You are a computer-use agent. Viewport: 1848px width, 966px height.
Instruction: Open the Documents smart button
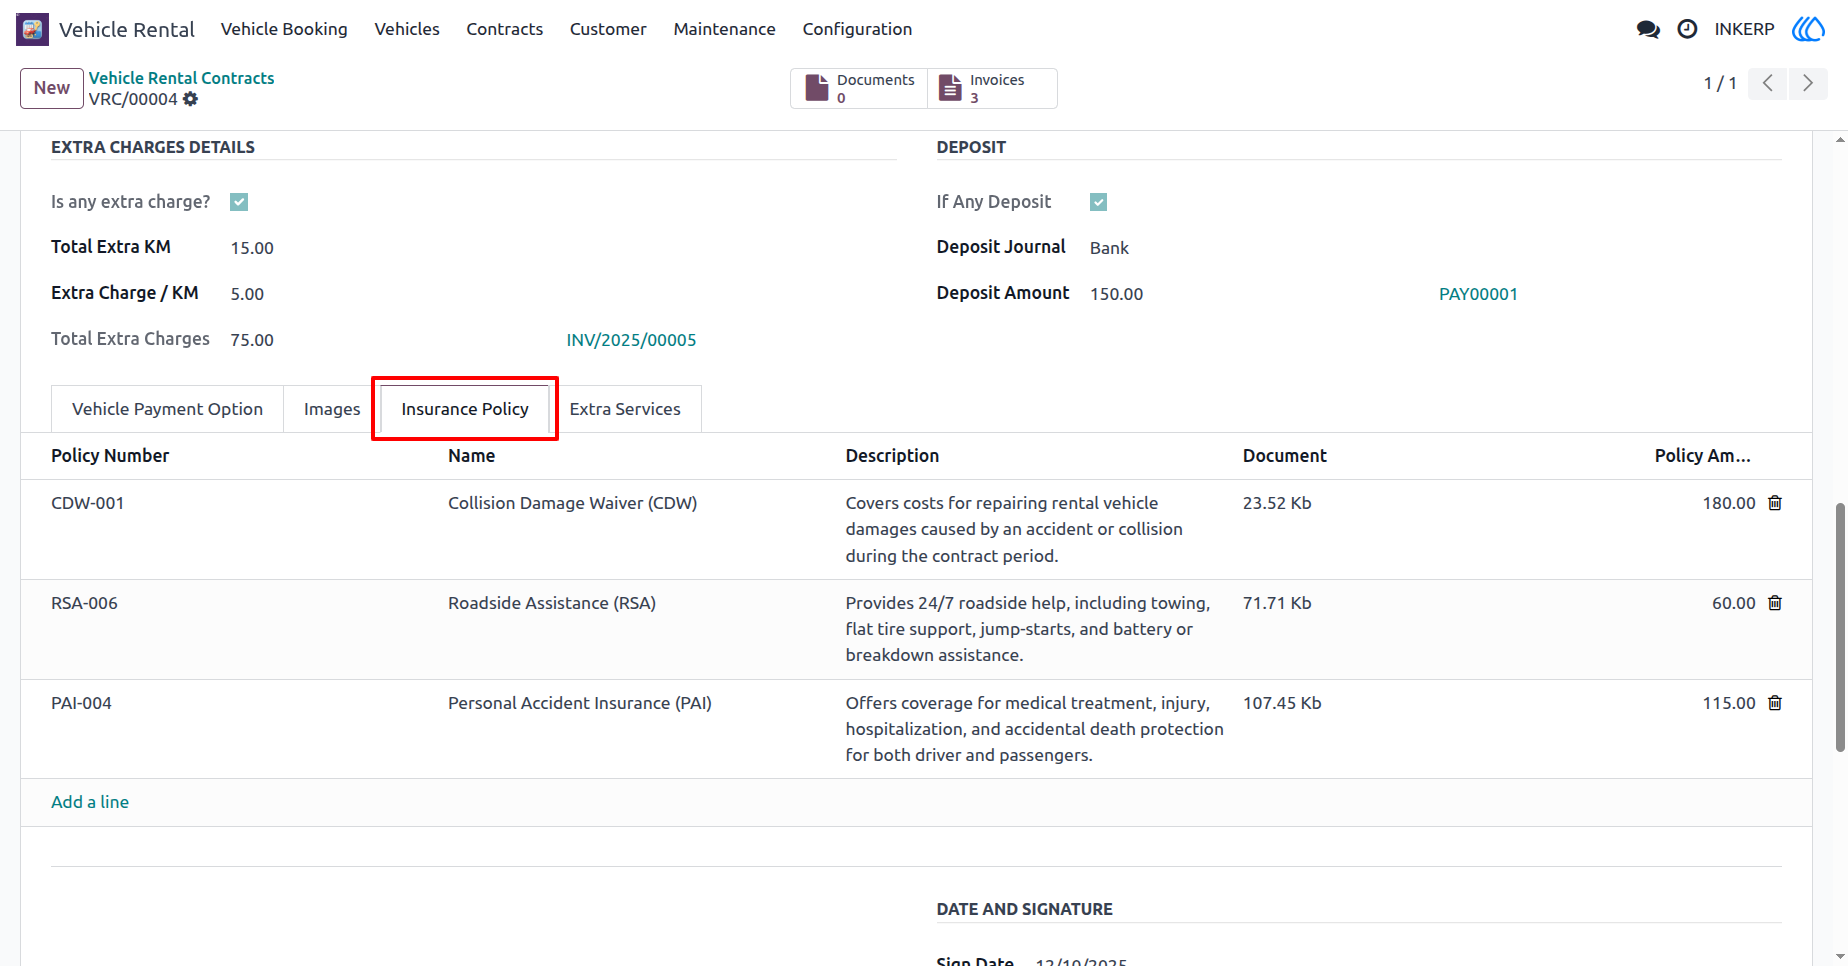click(x=859, y=88)
